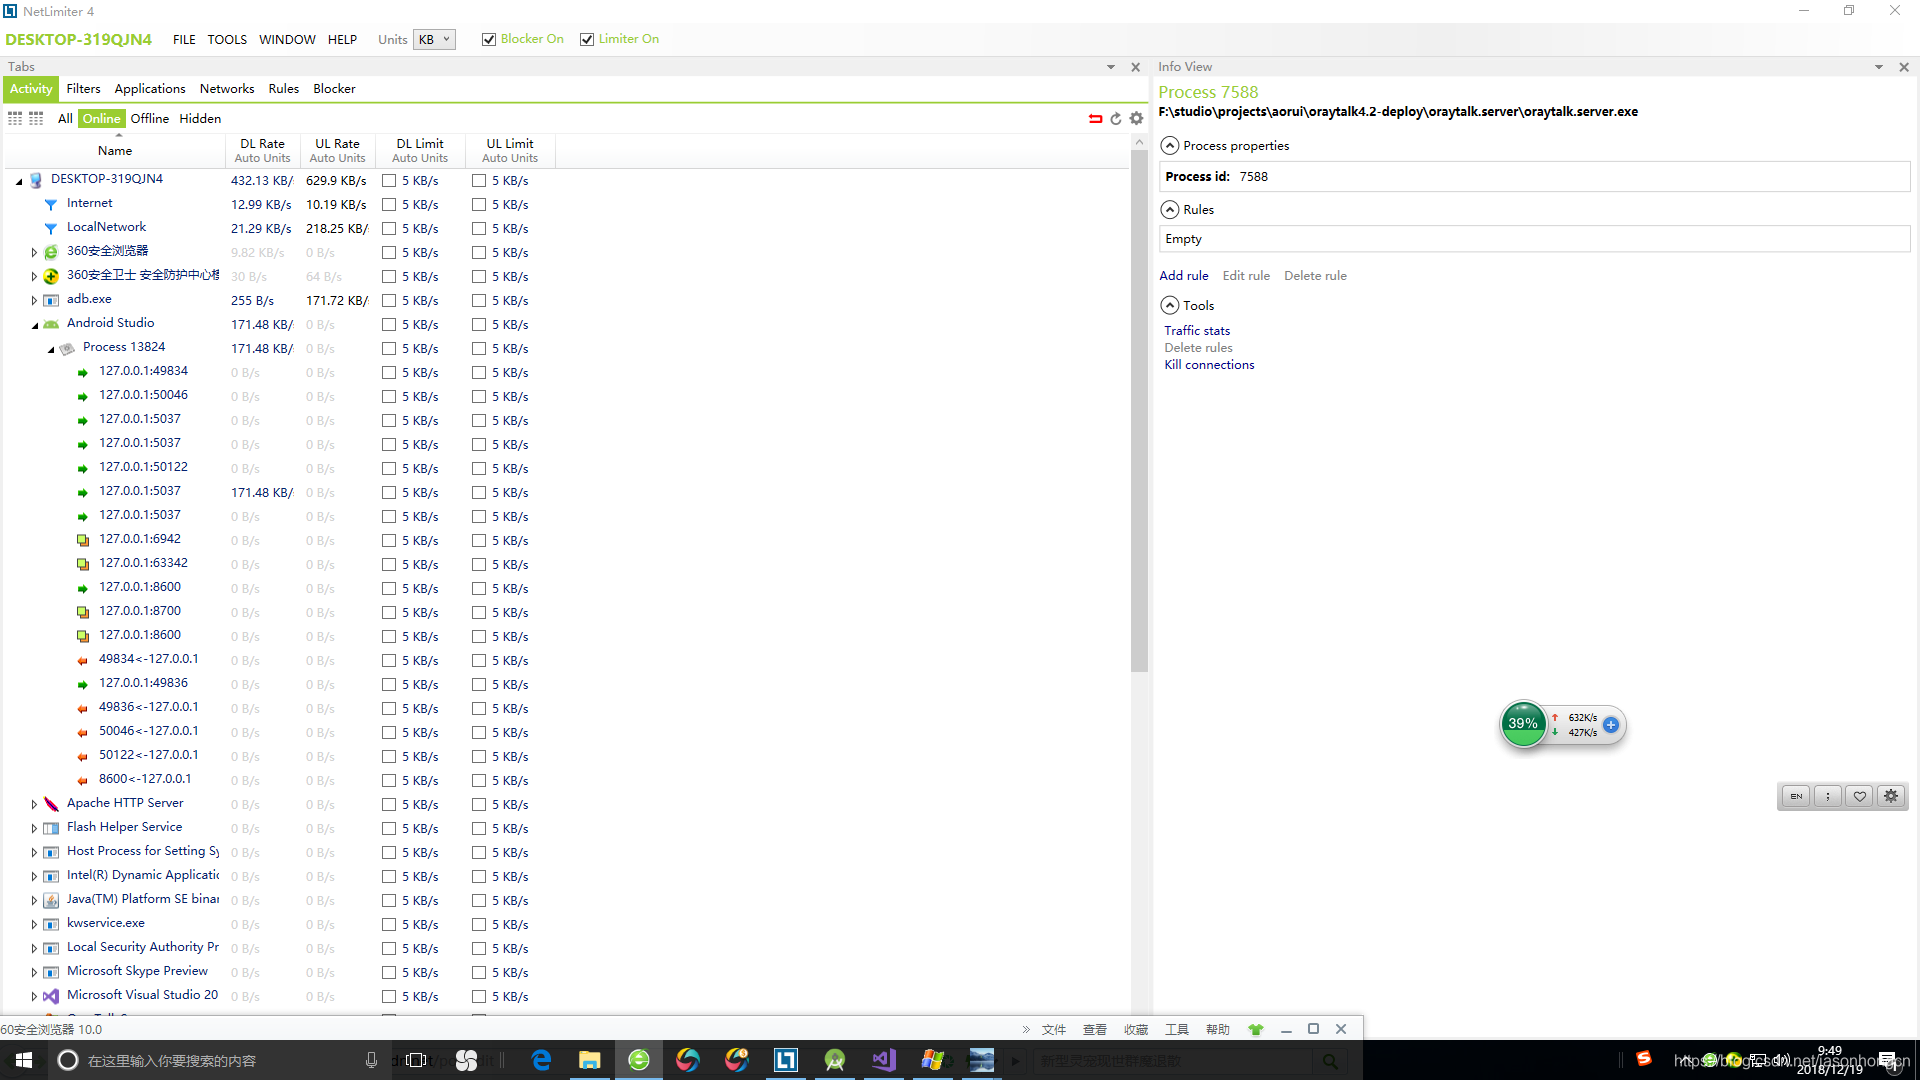The height and width of the screenshot is (1080, 1920).
Task: Open Visual Studio in the taskbar
Action: [884, 1060]
